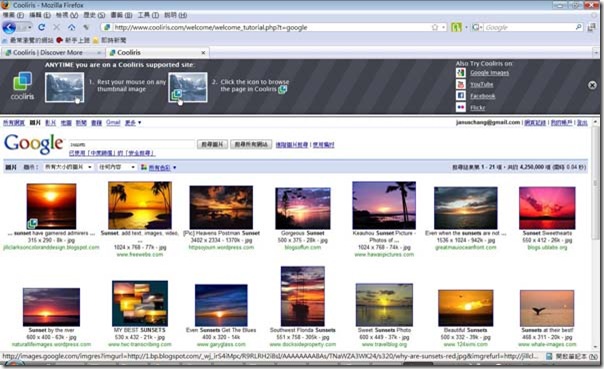
Task: Open the back/forward history dropdown arrow
Action: coord(30,28)
